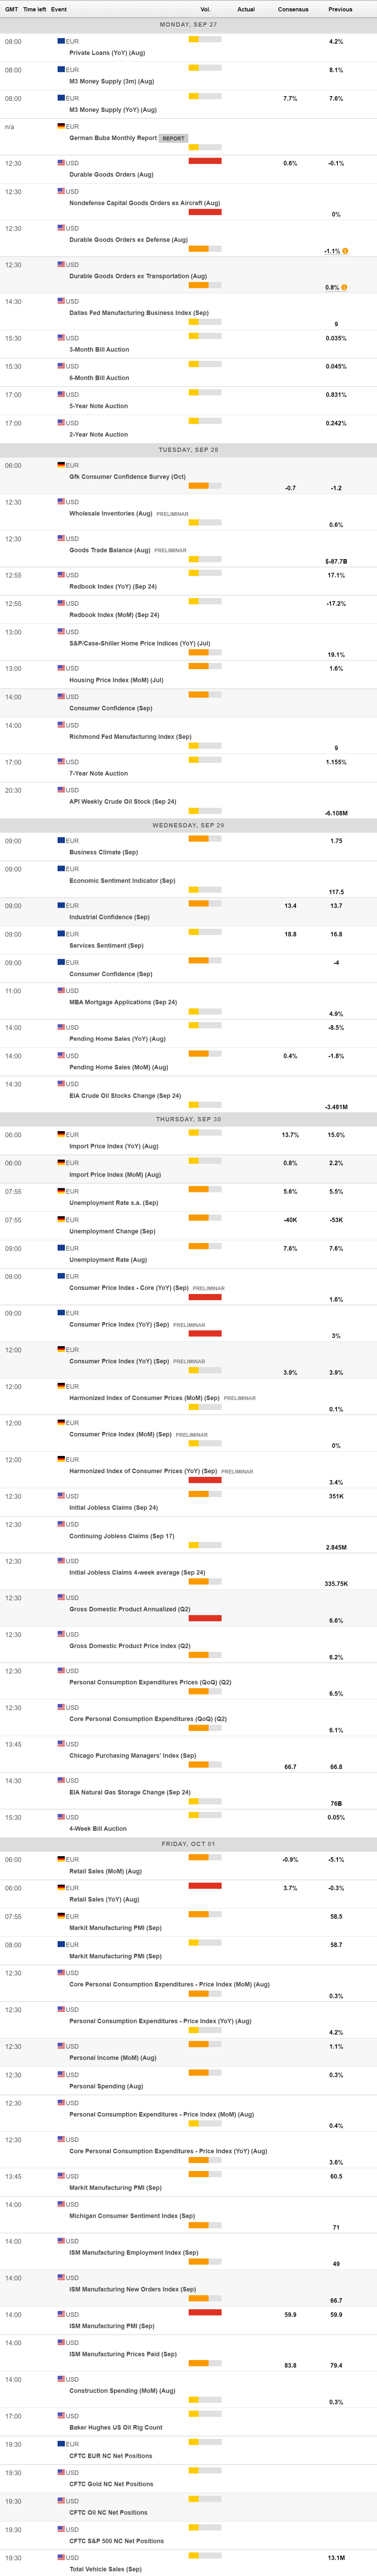Click the US flag above Baker Hughes Oil Rig Count
Image resolution: width=377 pixels, height=2576 pixels.
pos(61,2416)
